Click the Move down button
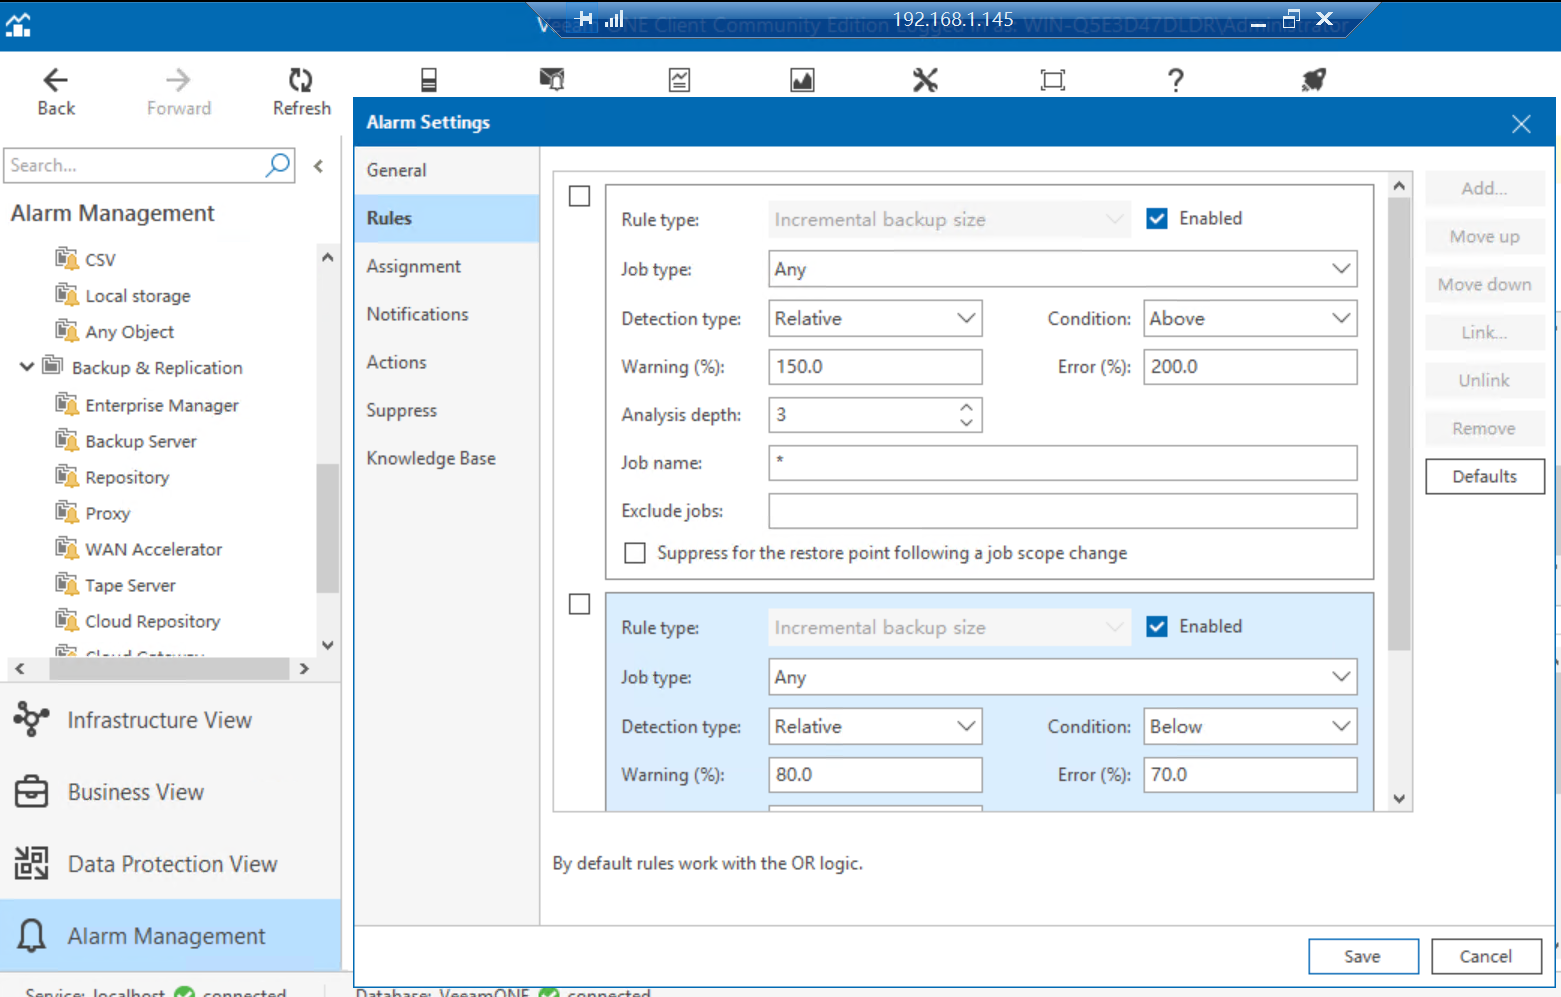The image size is (1561, 997). coord(1485,284)
